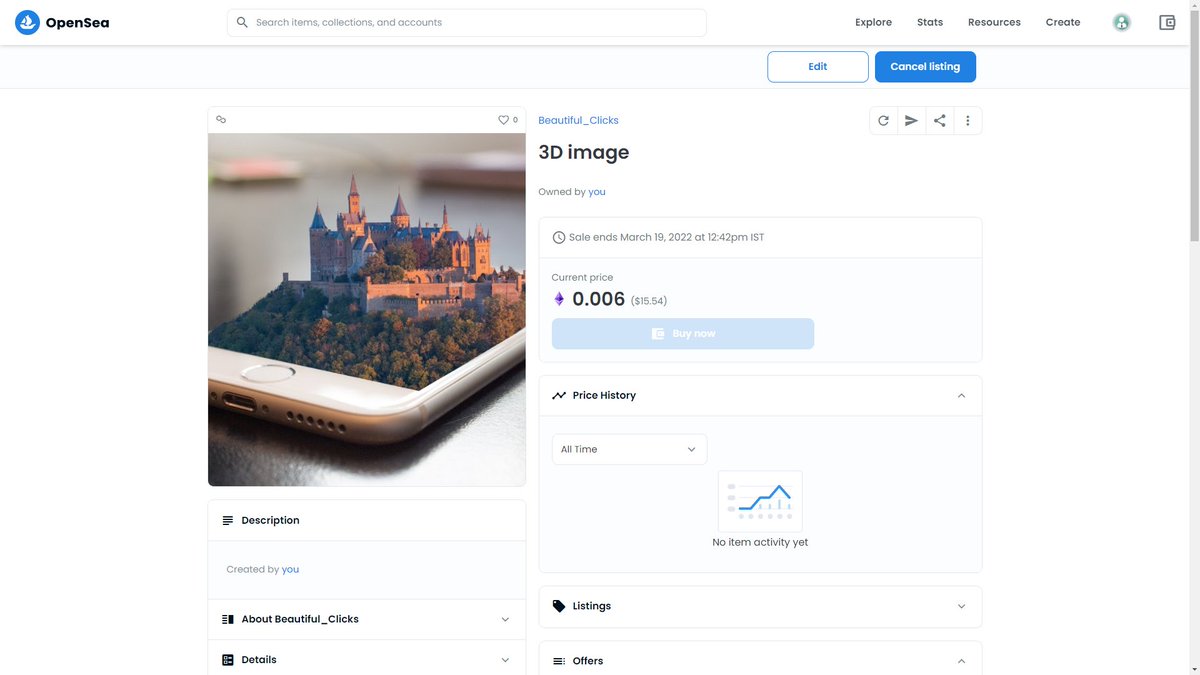Open the Explore menu
1200x675 pixels.
(873, 22)
